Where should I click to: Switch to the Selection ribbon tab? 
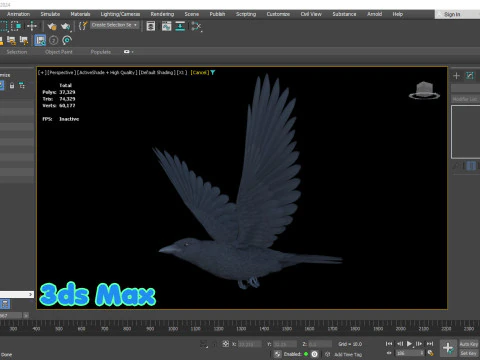coord(17,52)
